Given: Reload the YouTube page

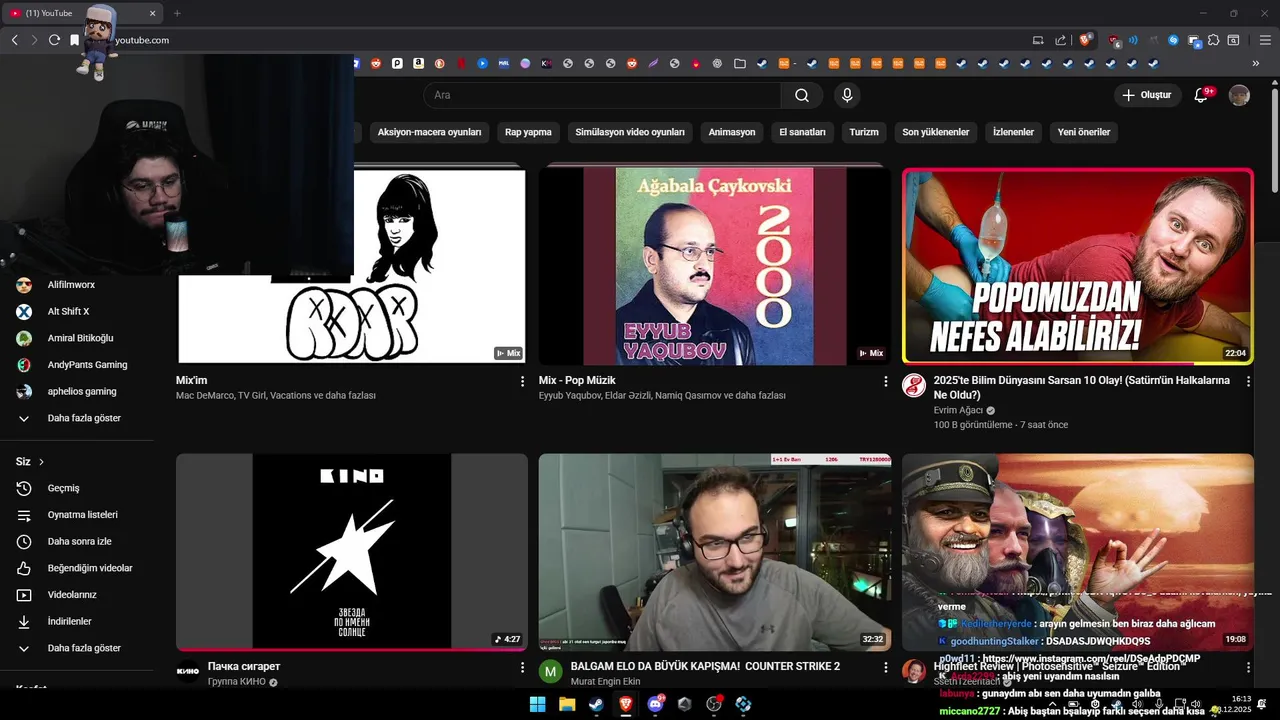Looking at the screenshot, I should (54, 40).
